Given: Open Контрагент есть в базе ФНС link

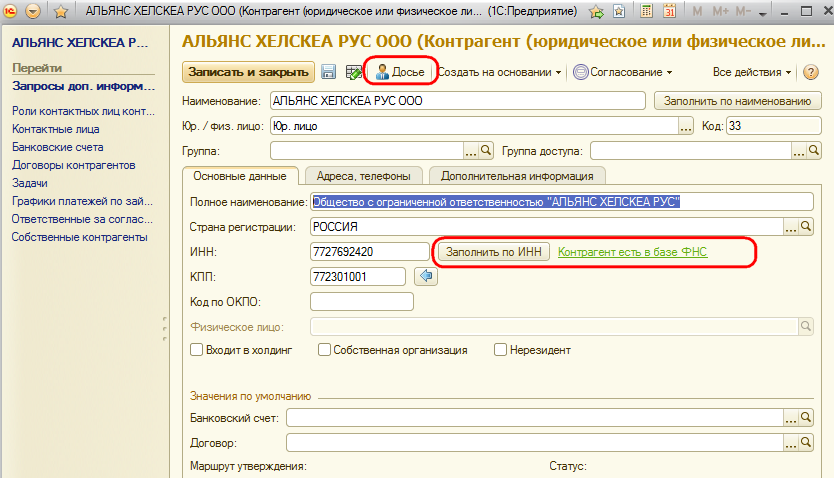Looking at the screenshot, I should (632, 252).
